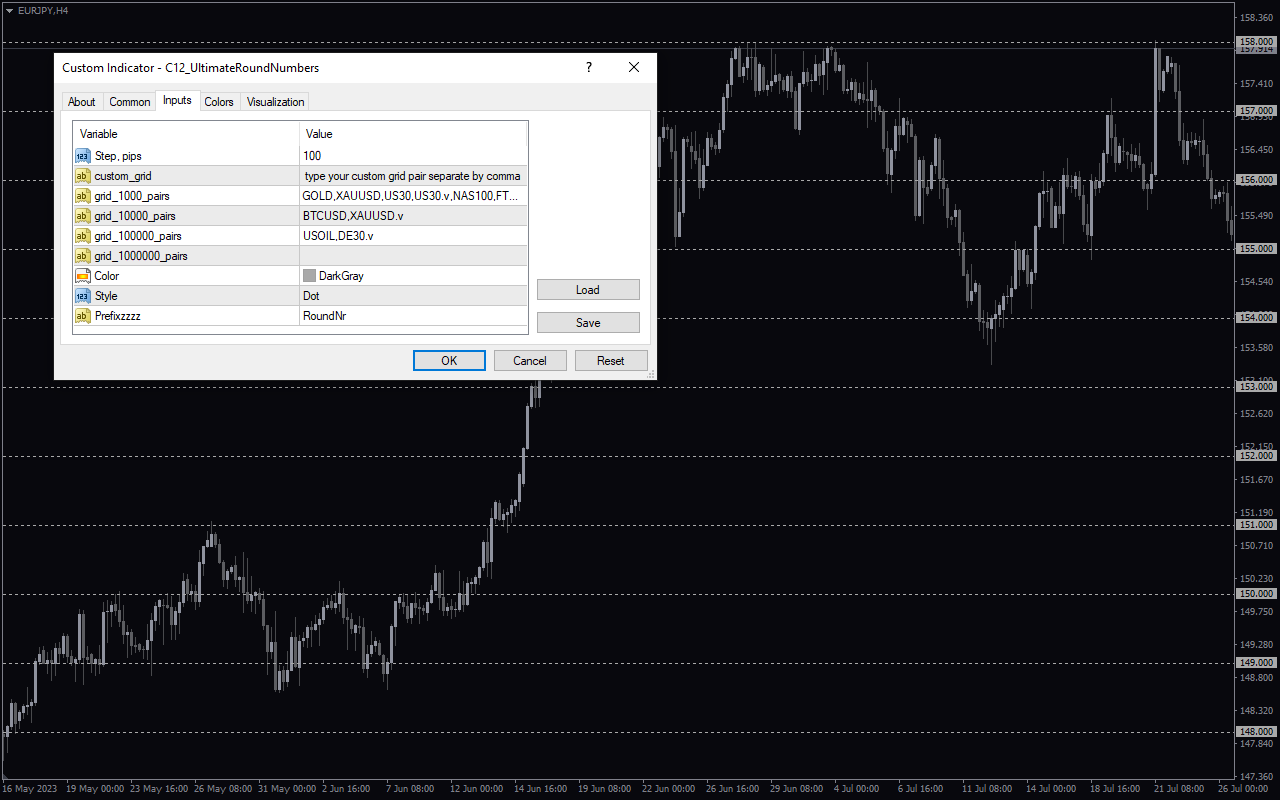This screenshot has height=800, width=1280.
Task: Click the Step, pips integer icon
Action: pyautogui.click(x=83, y=156)
